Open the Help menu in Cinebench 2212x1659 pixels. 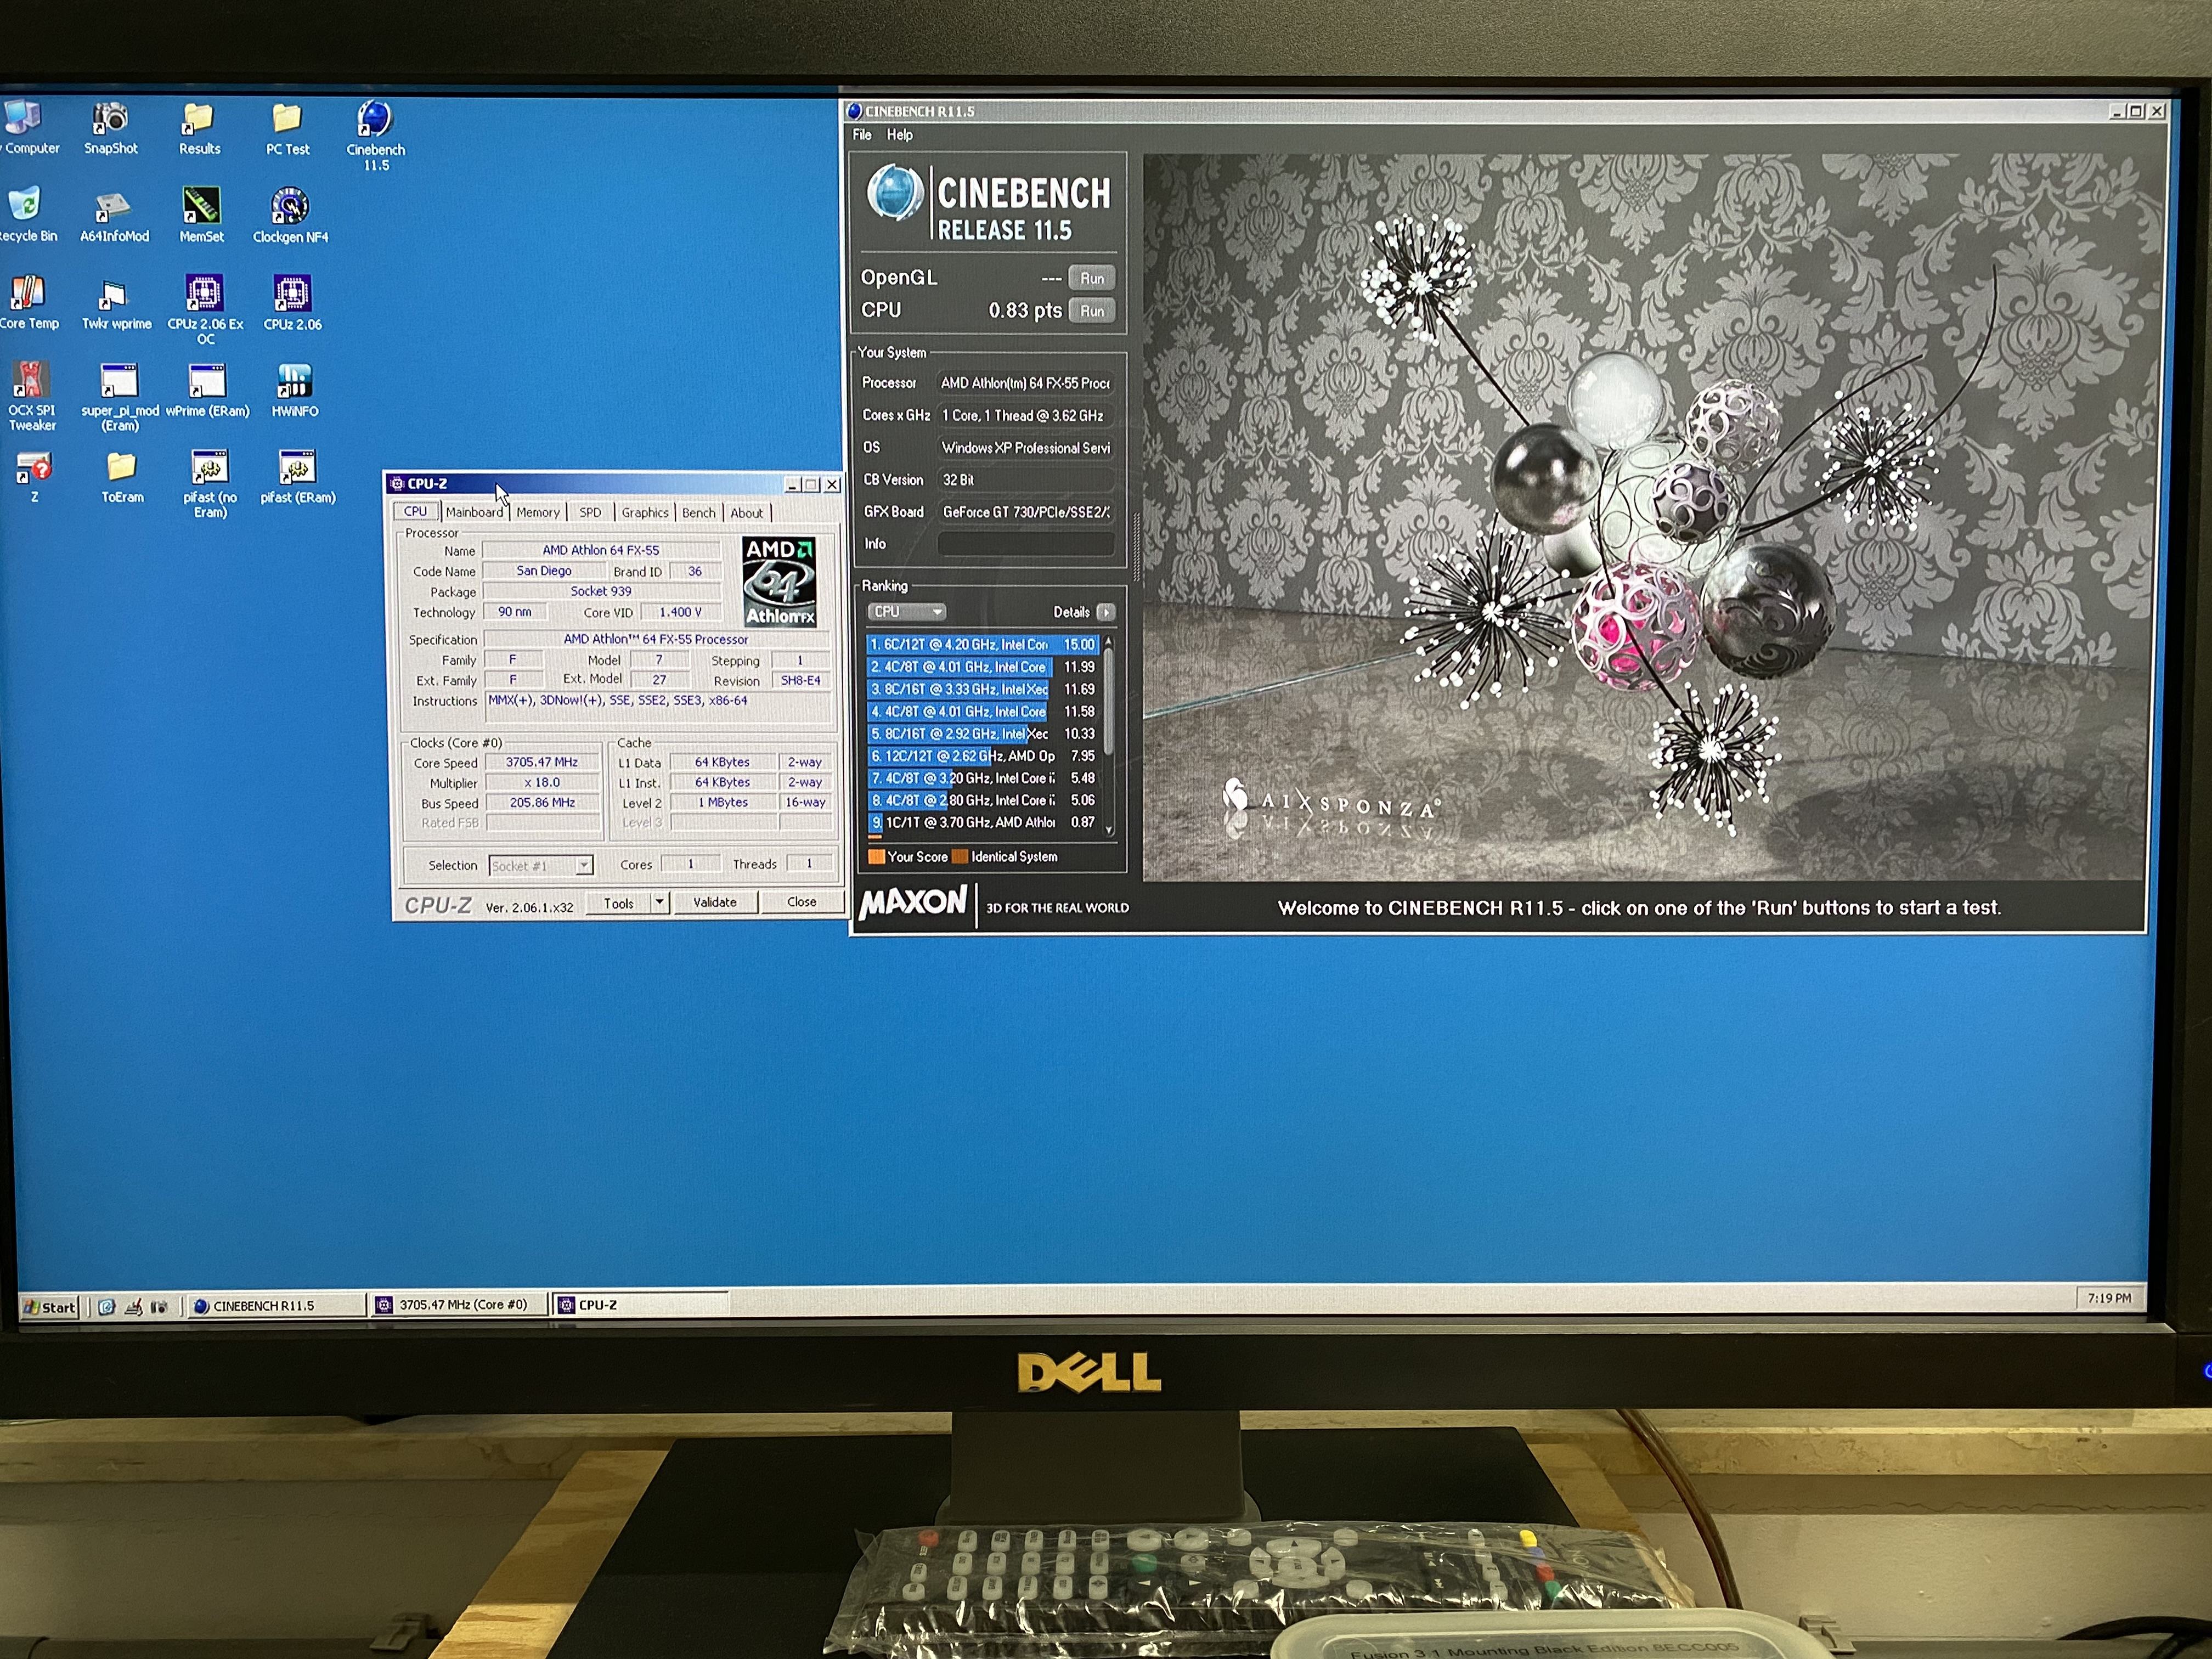pos(899,134)
